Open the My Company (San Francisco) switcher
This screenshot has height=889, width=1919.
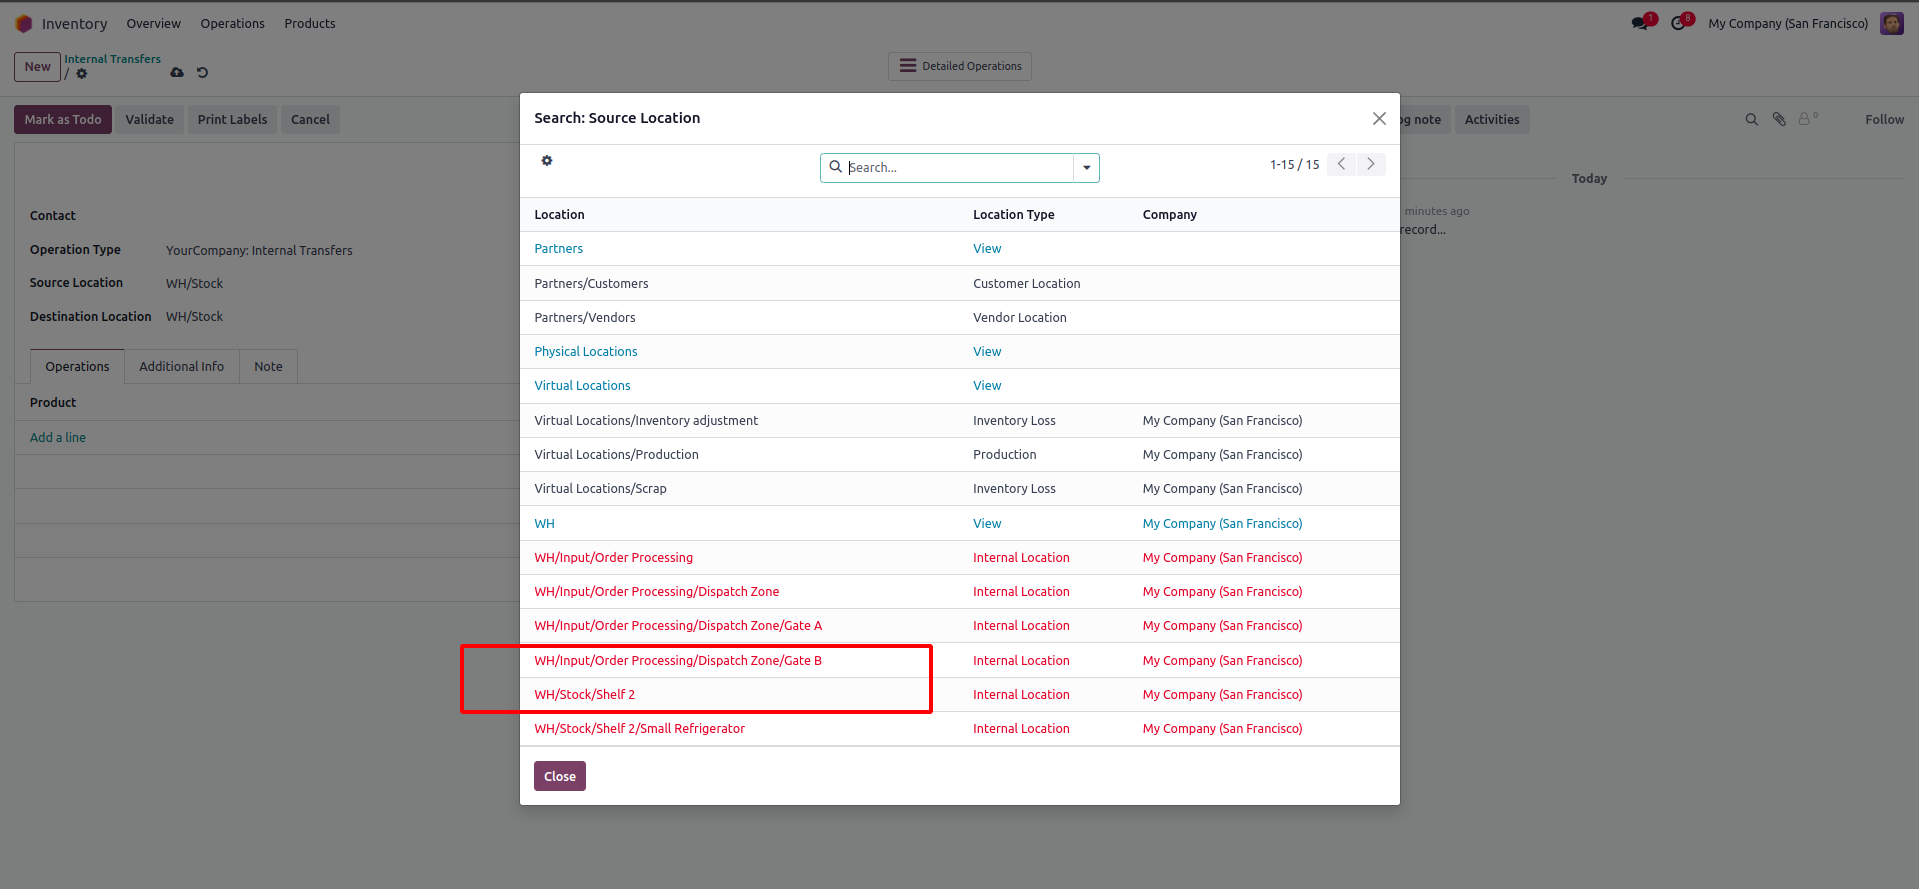pos(1787,23)
